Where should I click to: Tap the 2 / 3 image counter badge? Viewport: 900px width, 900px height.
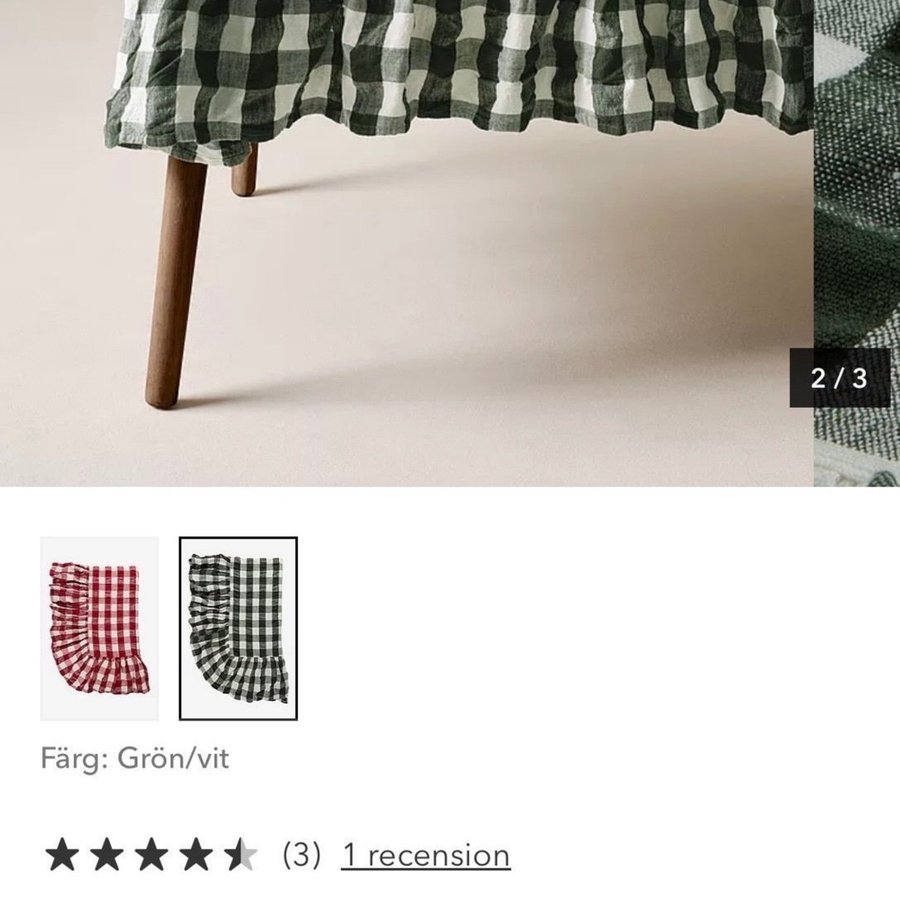coord(840,378)
